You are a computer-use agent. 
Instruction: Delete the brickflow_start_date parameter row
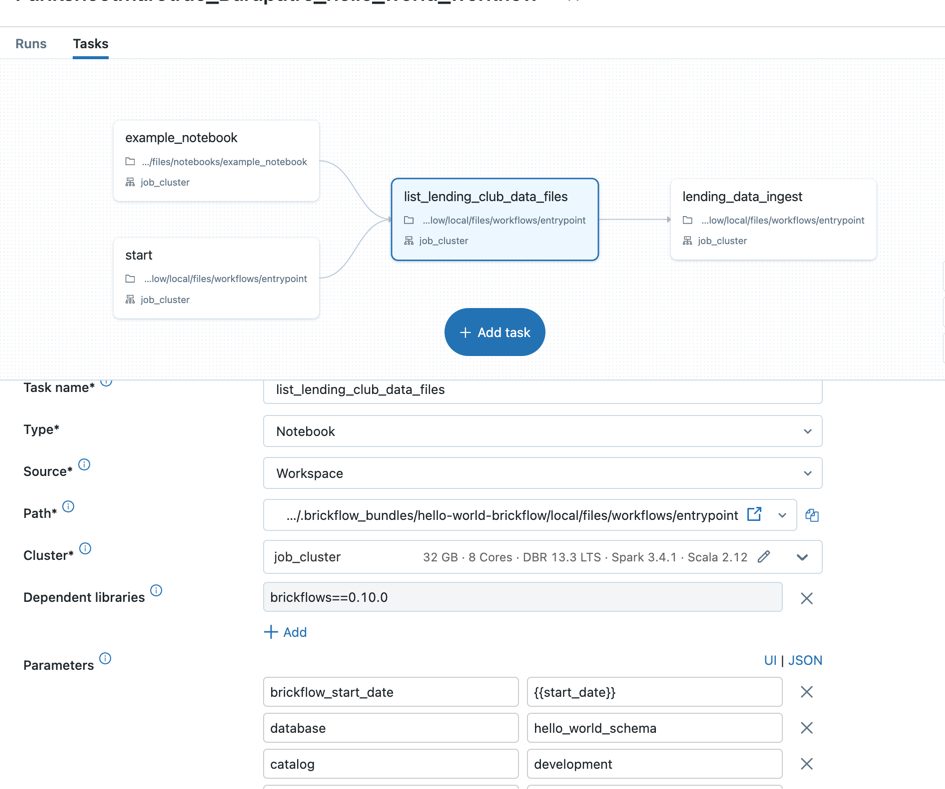point(807,692)
